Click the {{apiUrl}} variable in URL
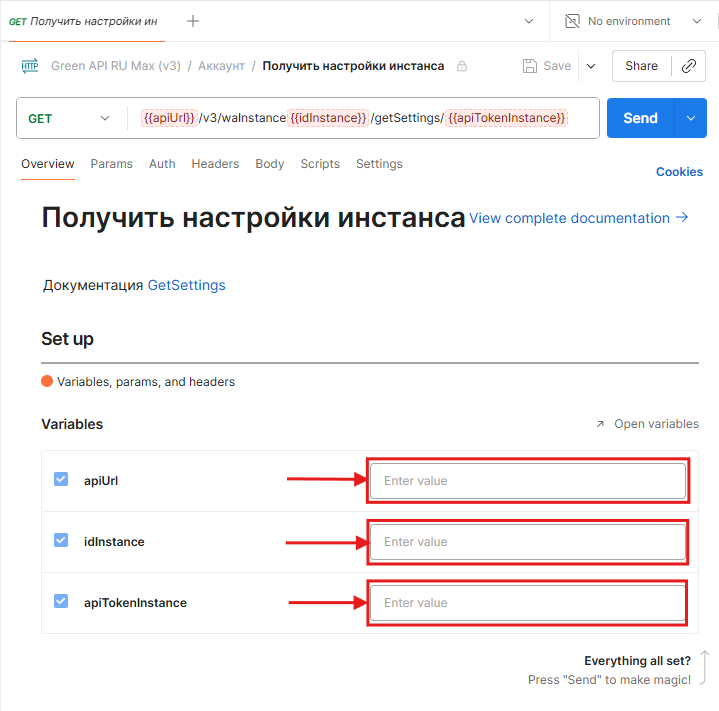Image resolution: width=719 pixels, height=711 pixels. tap(169, 118)
